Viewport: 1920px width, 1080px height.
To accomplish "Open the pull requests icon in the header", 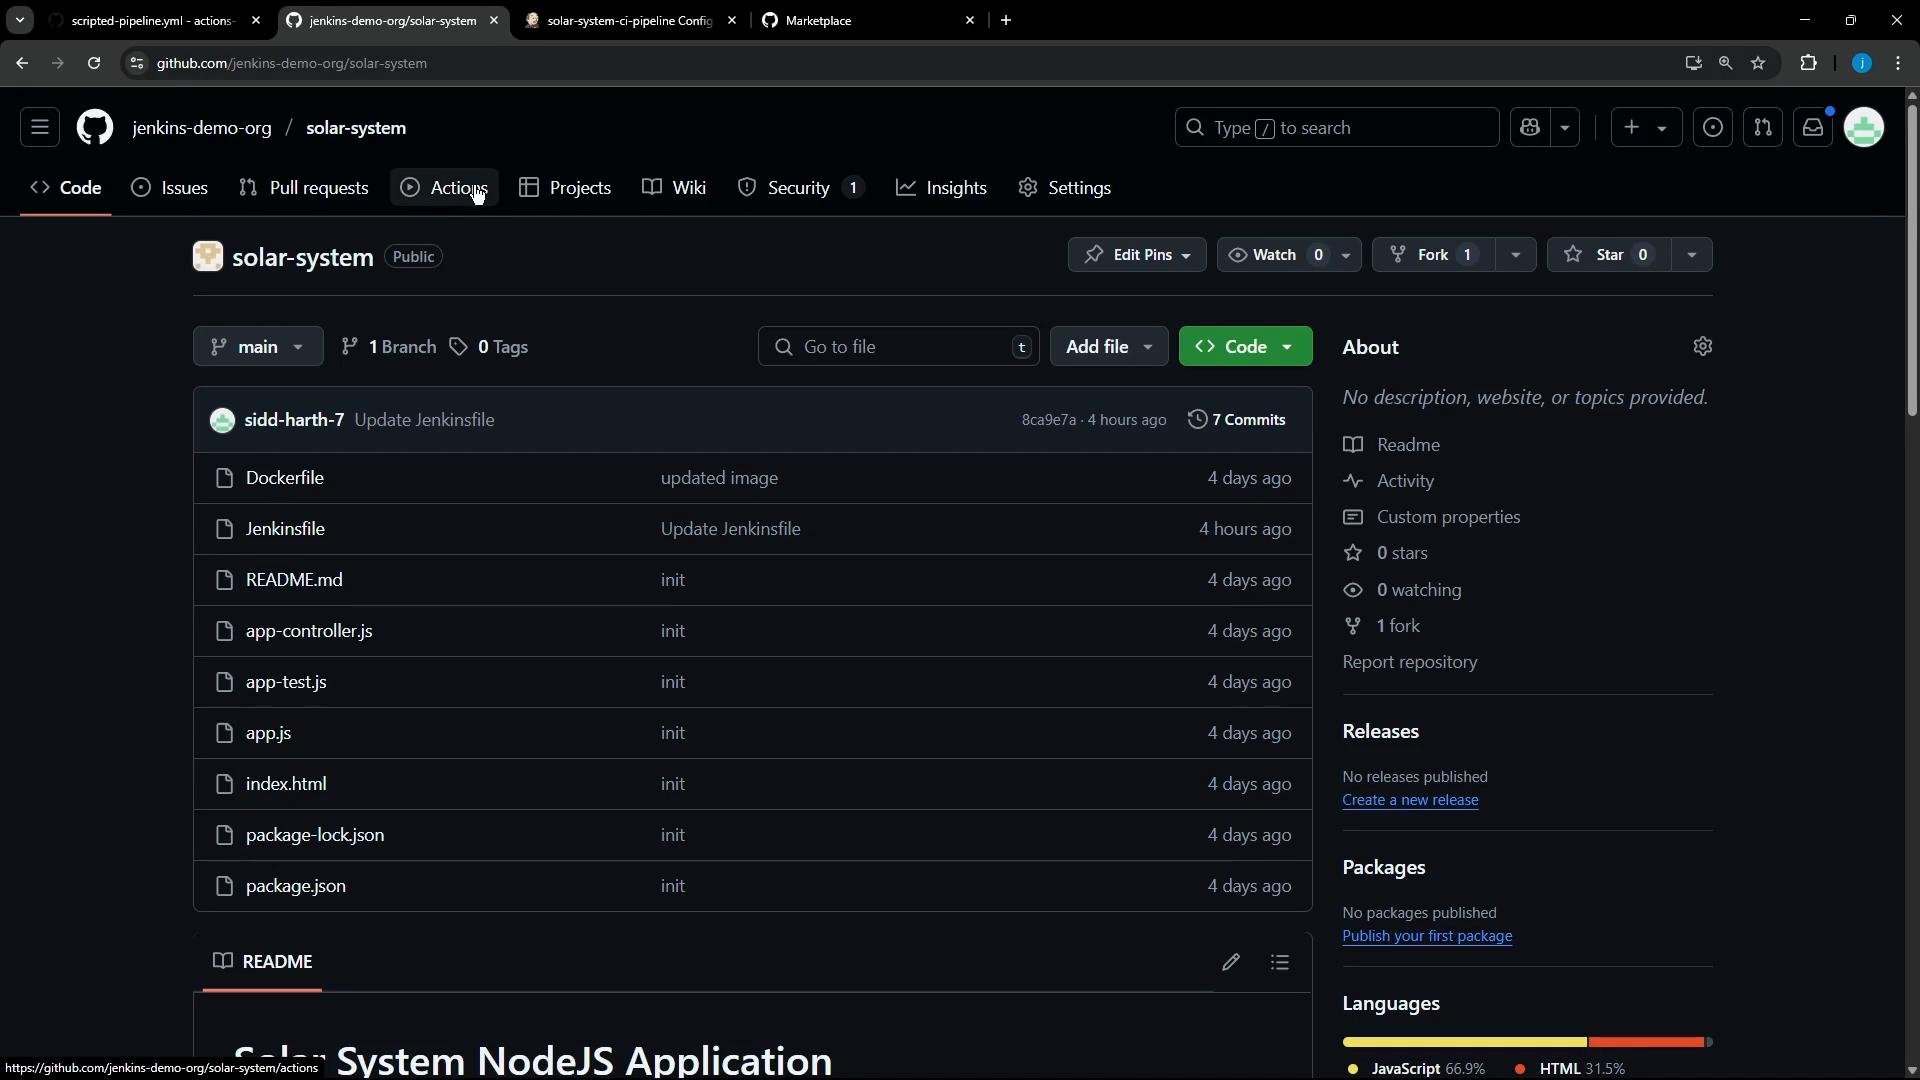I will click(1763, 127).
